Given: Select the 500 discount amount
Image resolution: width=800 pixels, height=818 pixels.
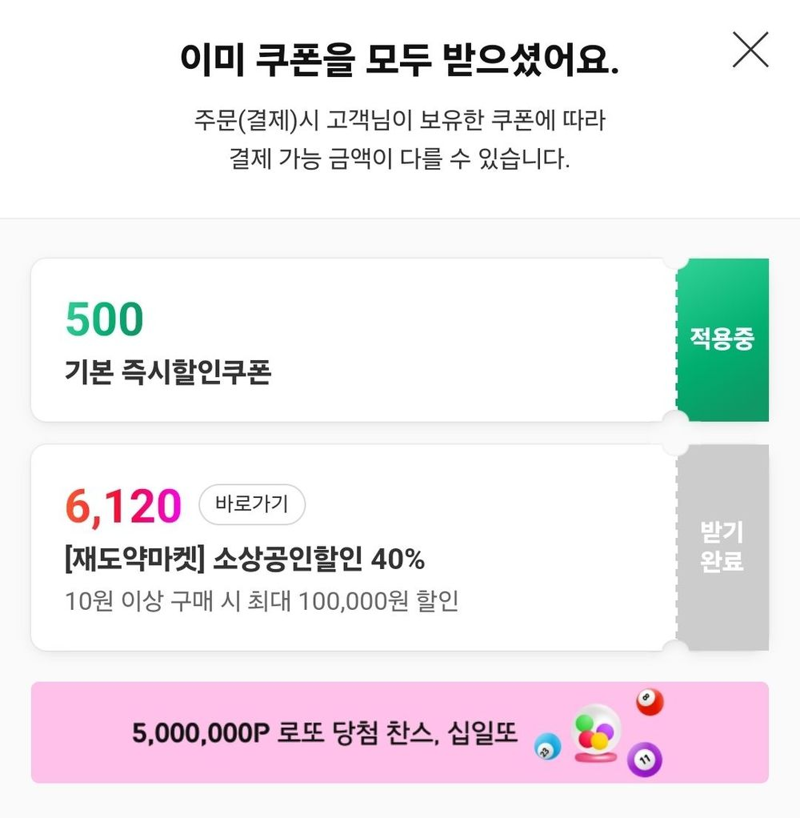Looking at the screenshot, I should [104, 319].
